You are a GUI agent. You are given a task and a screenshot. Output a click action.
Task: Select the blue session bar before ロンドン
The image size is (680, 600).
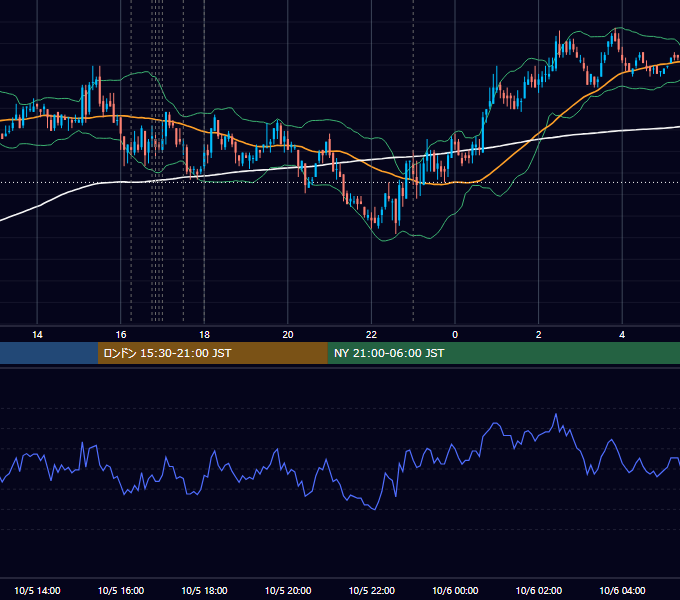click(49, 353)
